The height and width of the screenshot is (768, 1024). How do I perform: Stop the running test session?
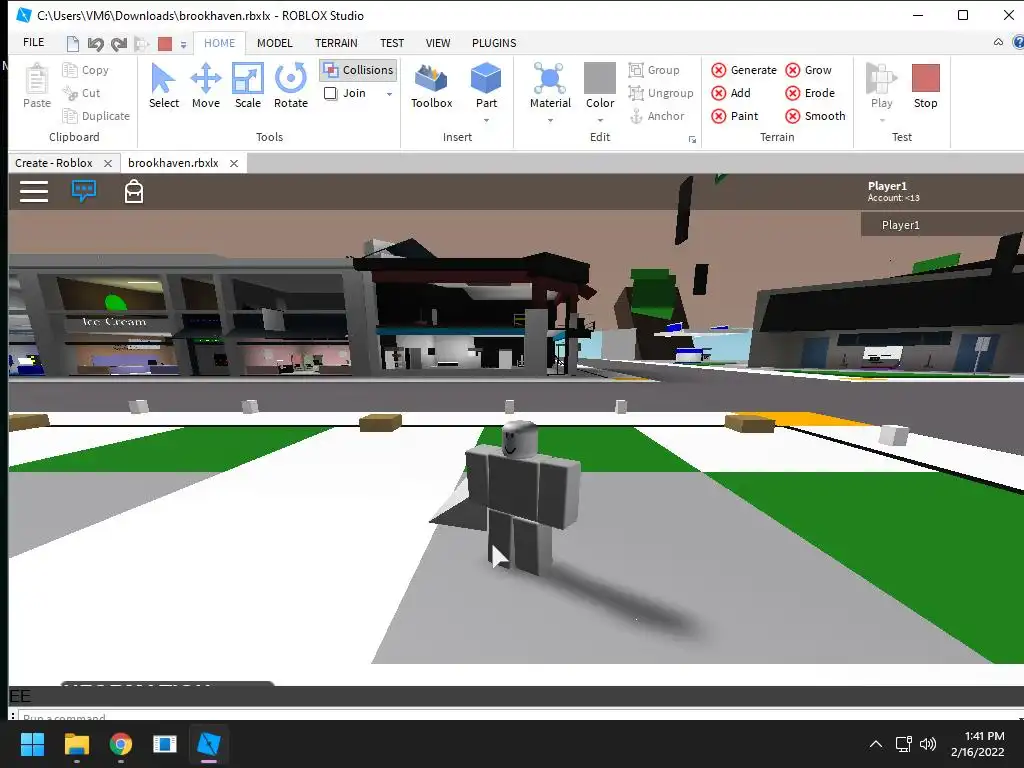coord(925,86)
